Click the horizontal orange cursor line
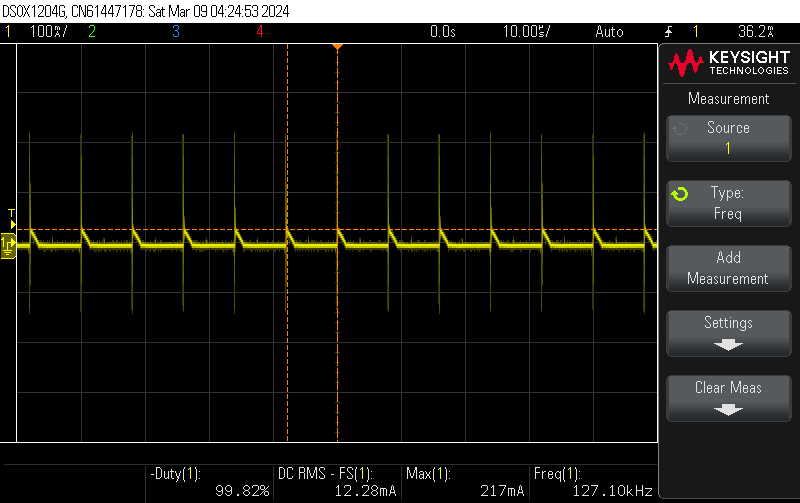Image resolution: width=800 pixels, height=503 pixels. (337, 230)
